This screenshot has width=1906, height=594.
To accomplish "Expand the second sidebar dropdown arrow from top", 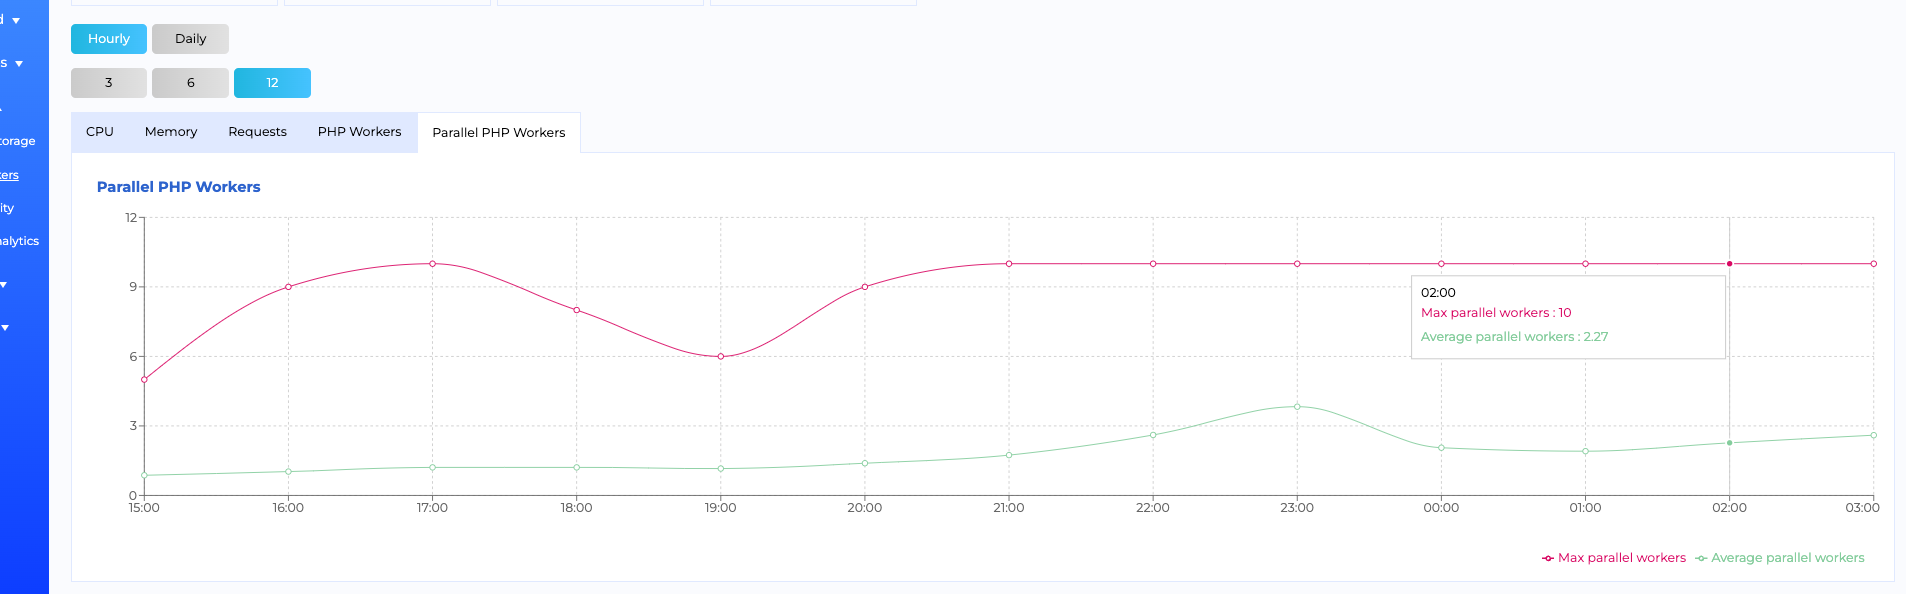I will [18, 63].
